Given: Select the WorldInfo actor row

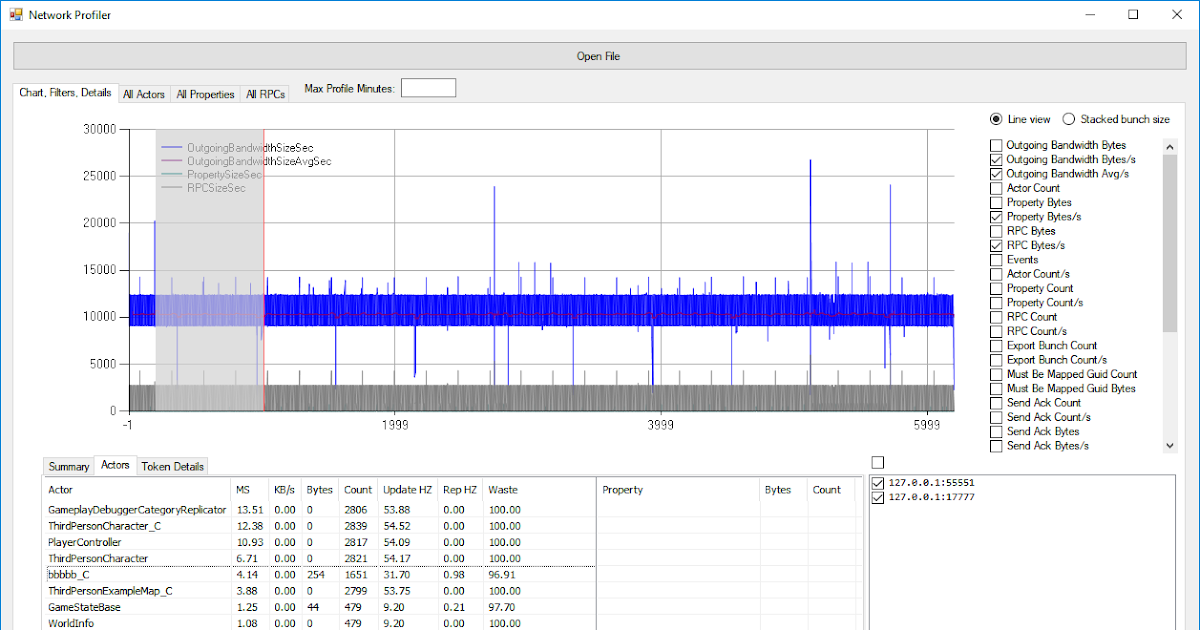Looking at the screenshot, I should point(319,622).
